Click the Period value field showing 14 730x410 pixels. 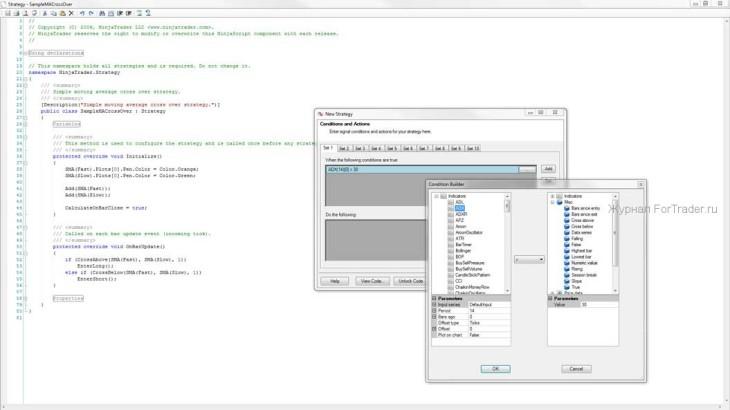[x=489, y=310]
